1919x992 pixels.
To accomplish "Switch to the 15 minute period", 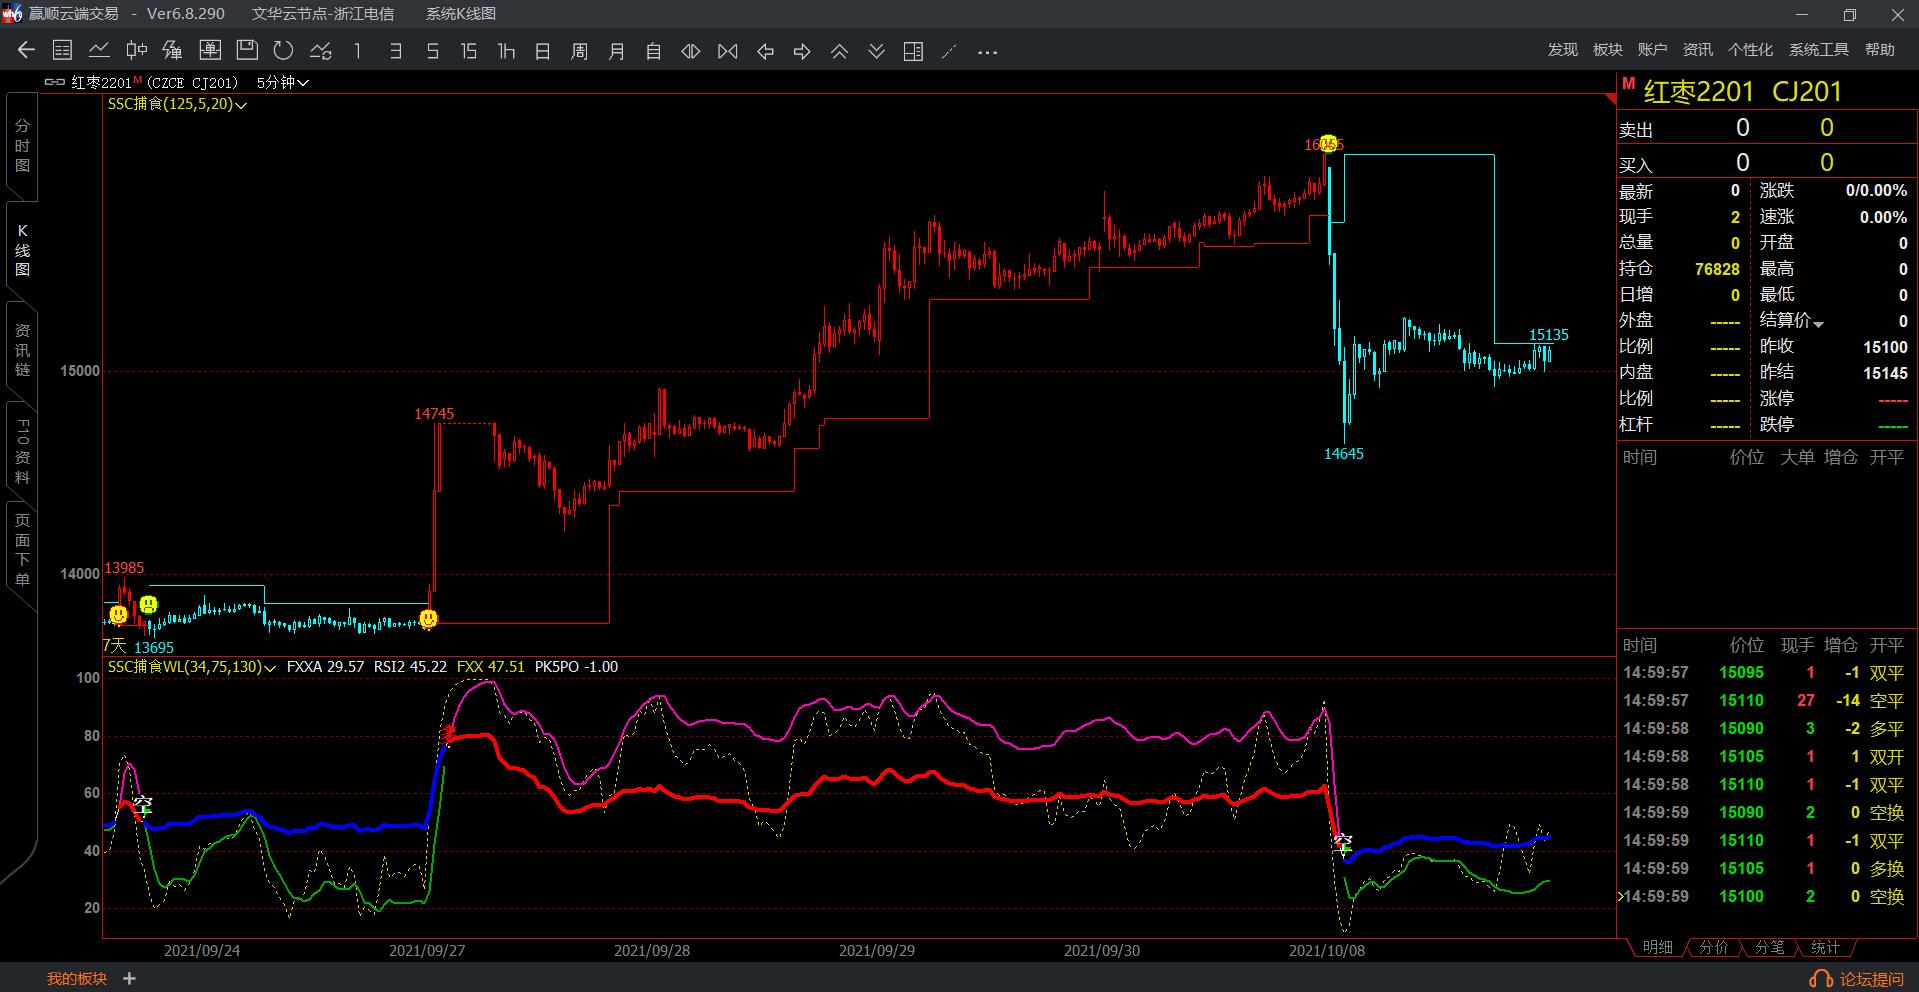I will [x=469, y=50].
